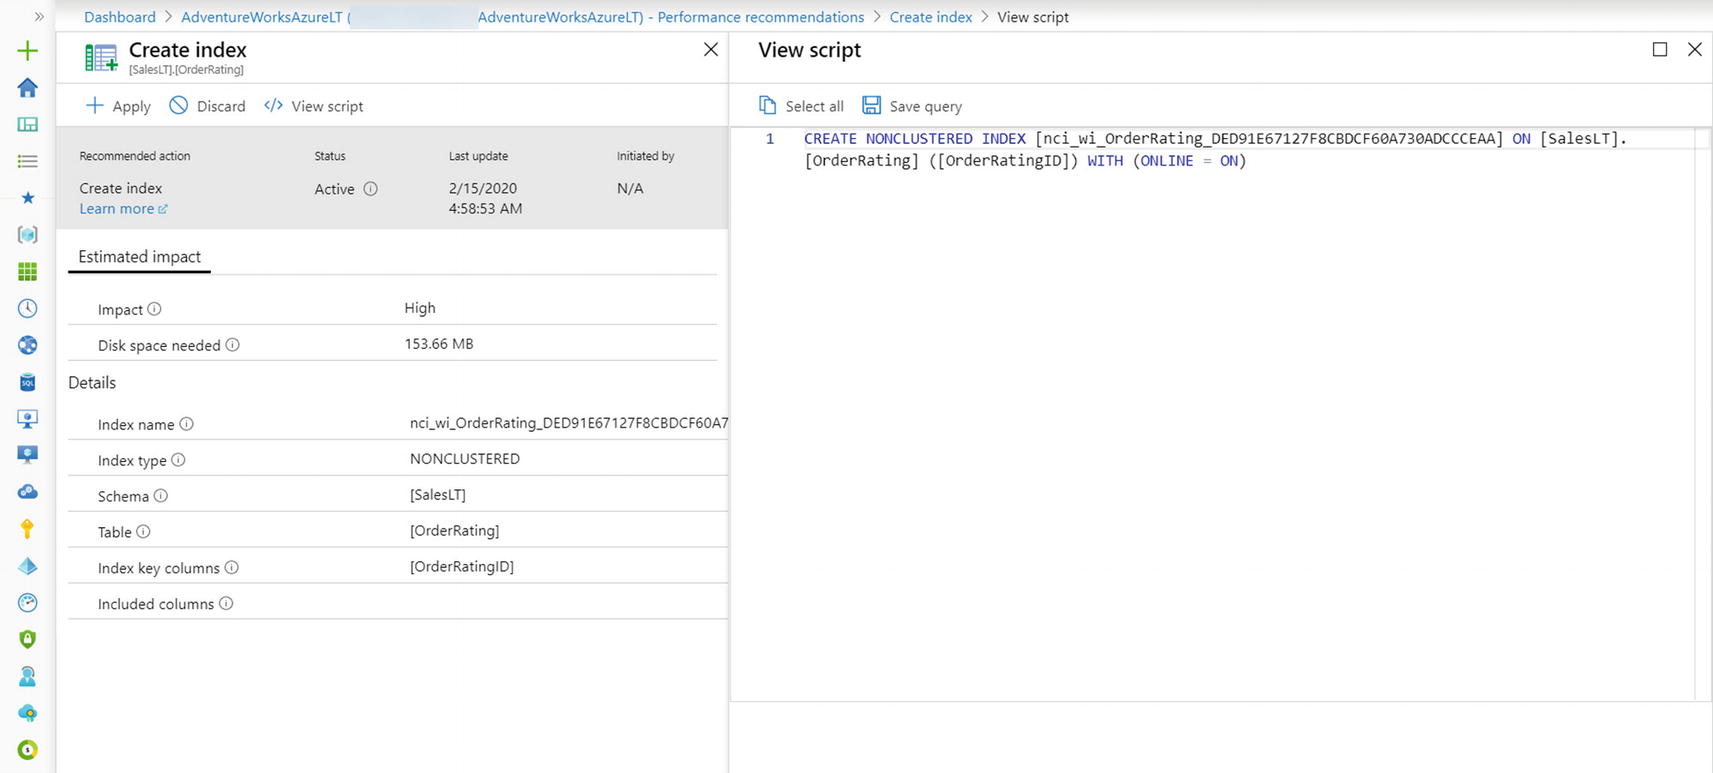The width and height of the screenshot is (1713, 773).
Task: Click Select all in View script panel
Action: [801, 106]
